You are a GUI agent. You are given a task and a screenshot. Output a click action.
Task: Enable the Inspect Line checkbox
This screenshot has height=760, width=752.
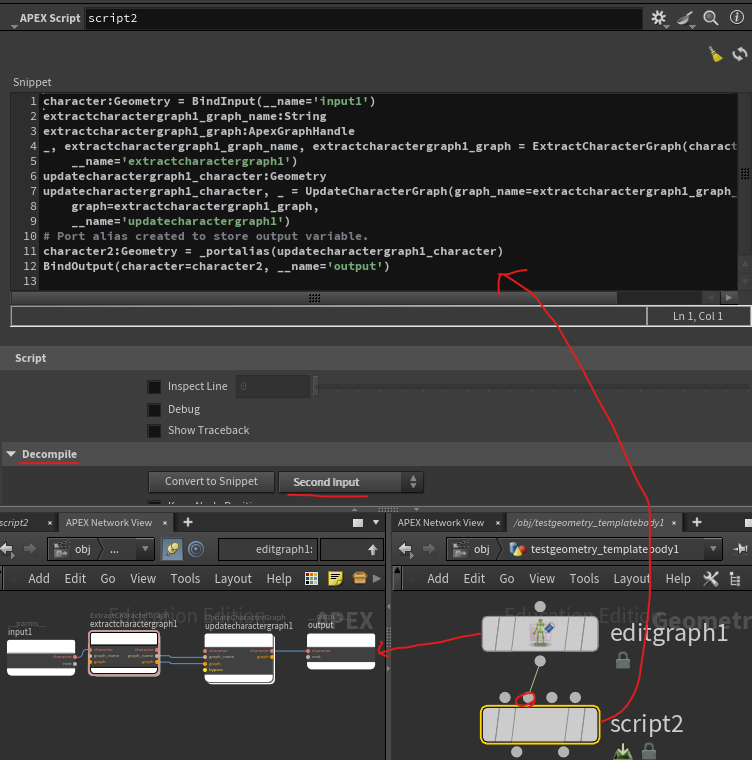(154, 387)
